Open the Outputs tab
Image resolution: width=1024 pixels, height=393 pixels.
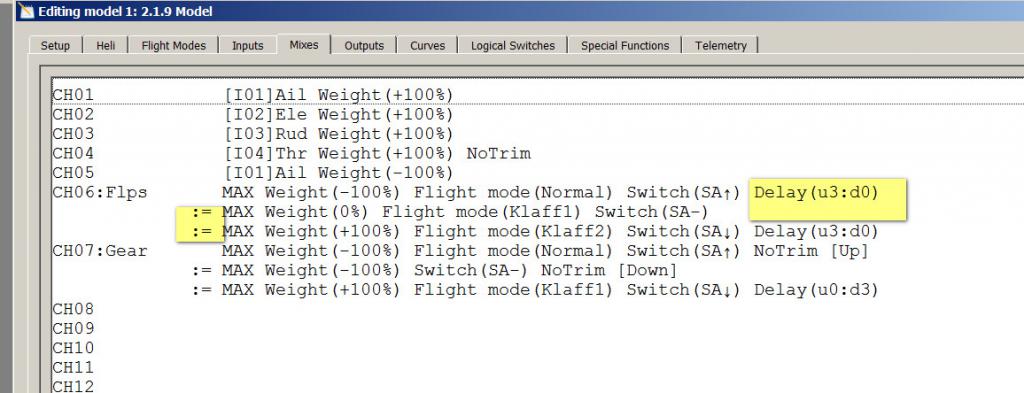[x=364, y=46]
